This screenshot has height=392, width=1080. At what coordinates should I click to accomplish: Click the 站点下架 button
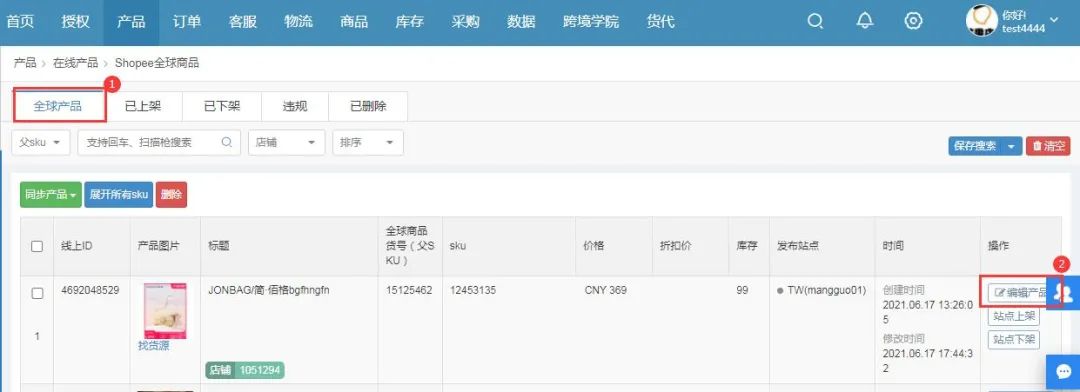(x=1014, y=340)
